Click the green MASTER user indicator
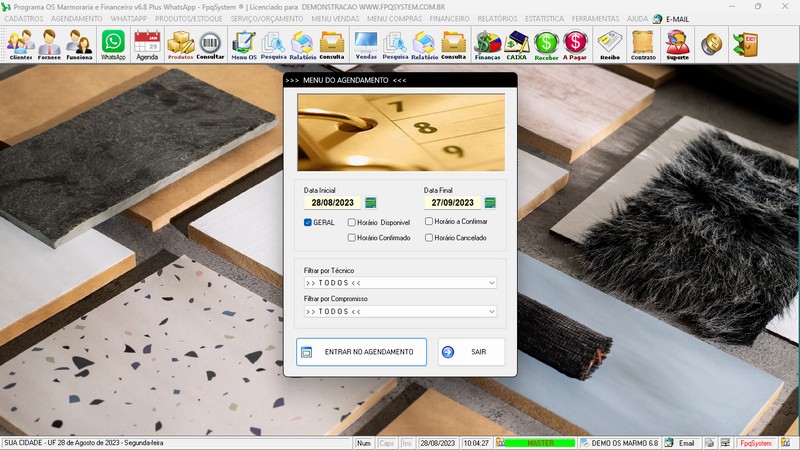Viewport: 800px width, 450px height. click(x=540, y=443)
